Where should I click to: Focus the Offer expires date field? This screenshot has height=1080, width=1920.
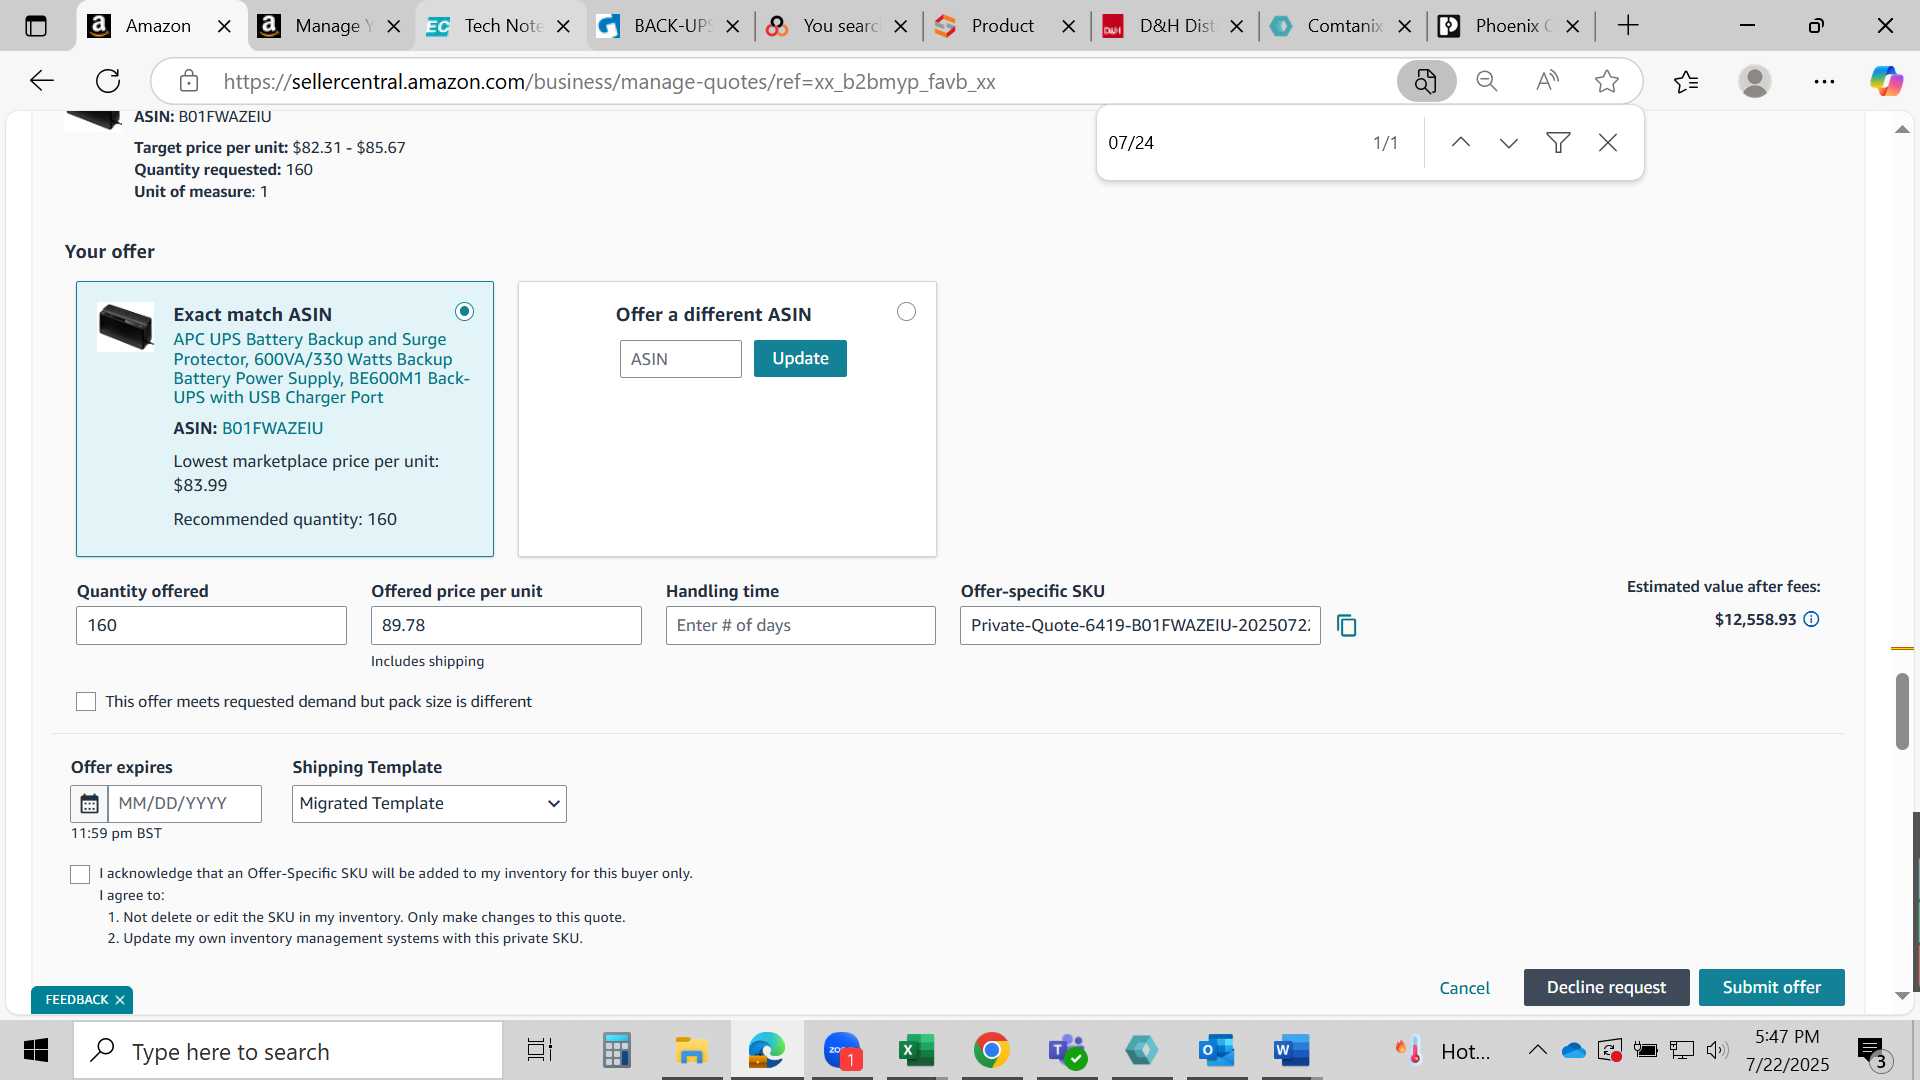(185, 804)
